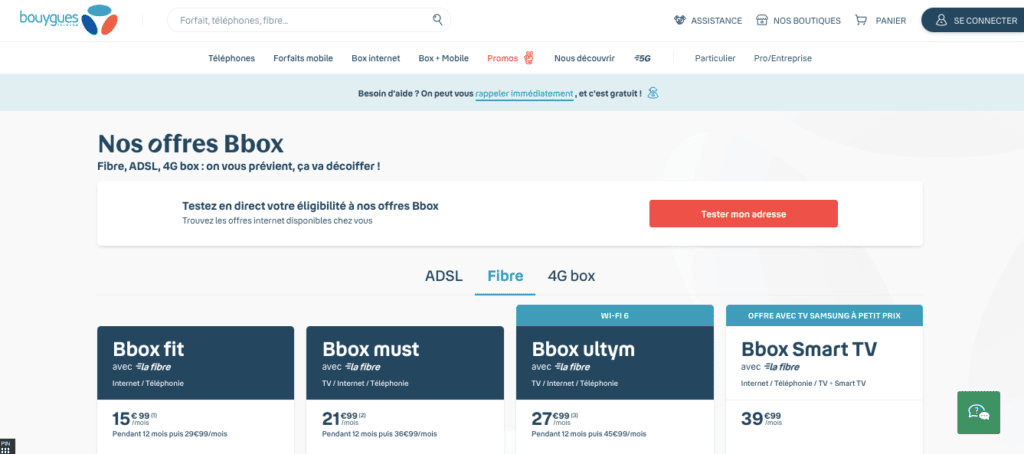The width and height of the screenshot is (1024, 454).
Task: Click the Nos offres Bbox heading
Action: click(191, 144)
